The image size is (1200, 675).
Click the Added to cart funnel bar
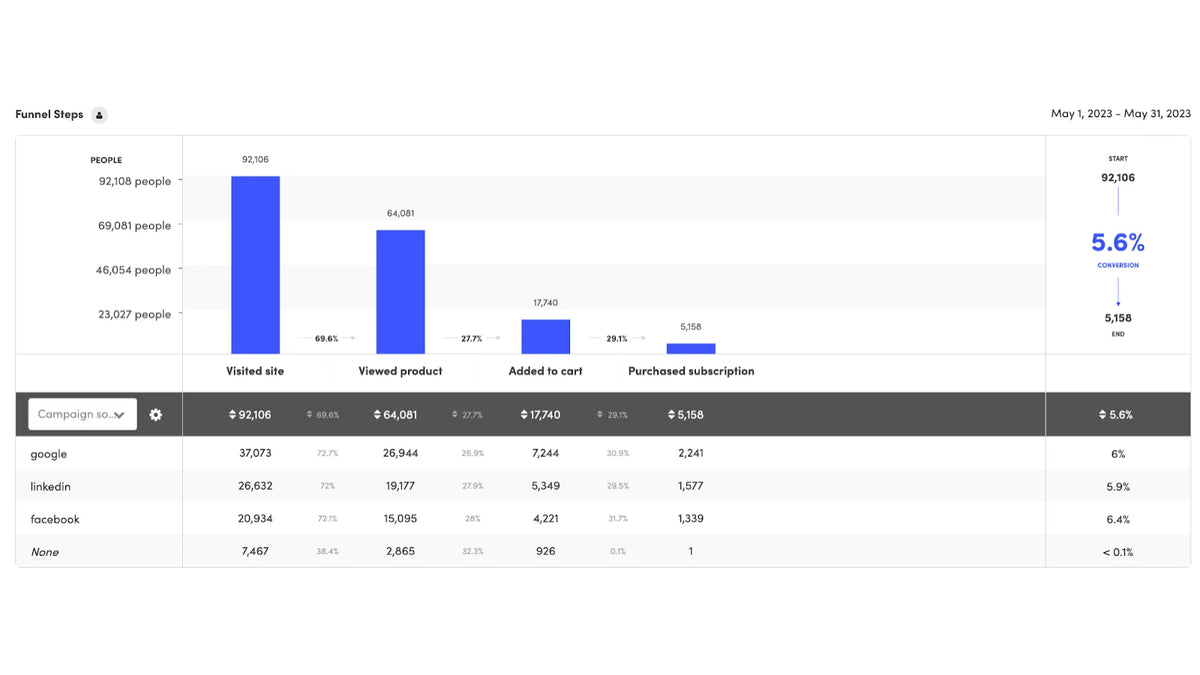[545, 337]
